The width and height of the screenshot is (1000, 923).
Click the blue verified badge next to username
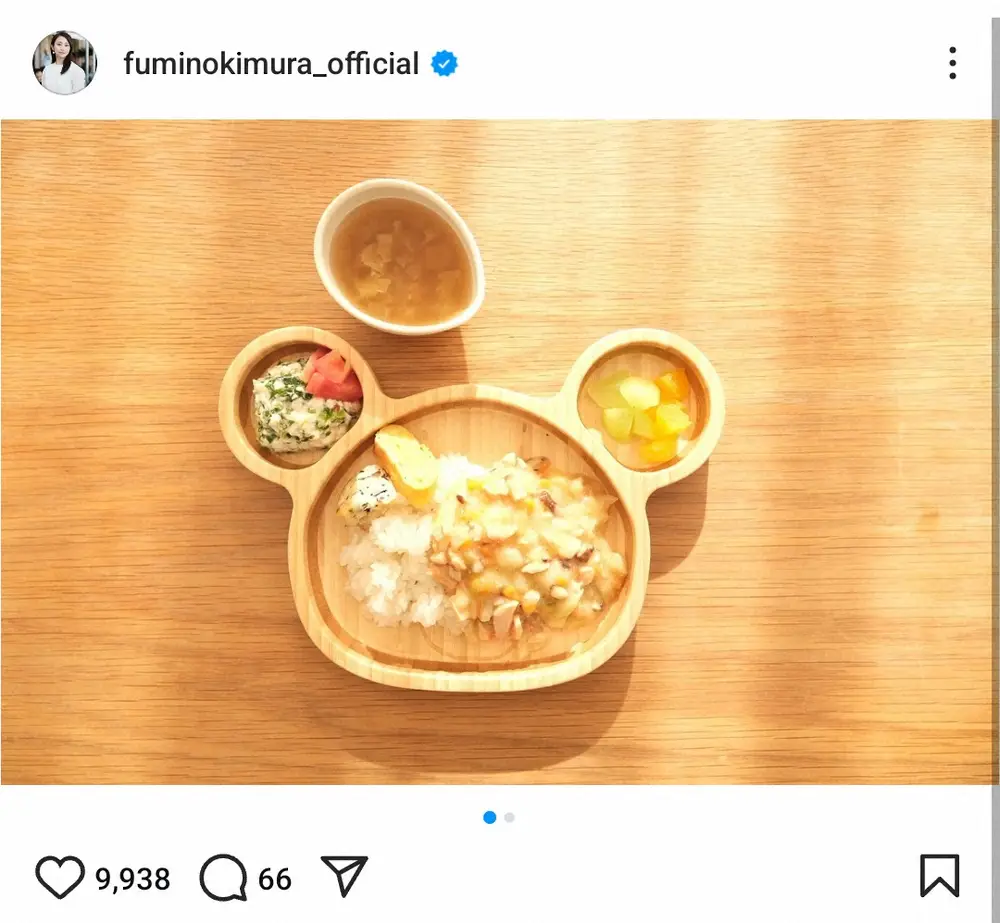coord(444,62)
